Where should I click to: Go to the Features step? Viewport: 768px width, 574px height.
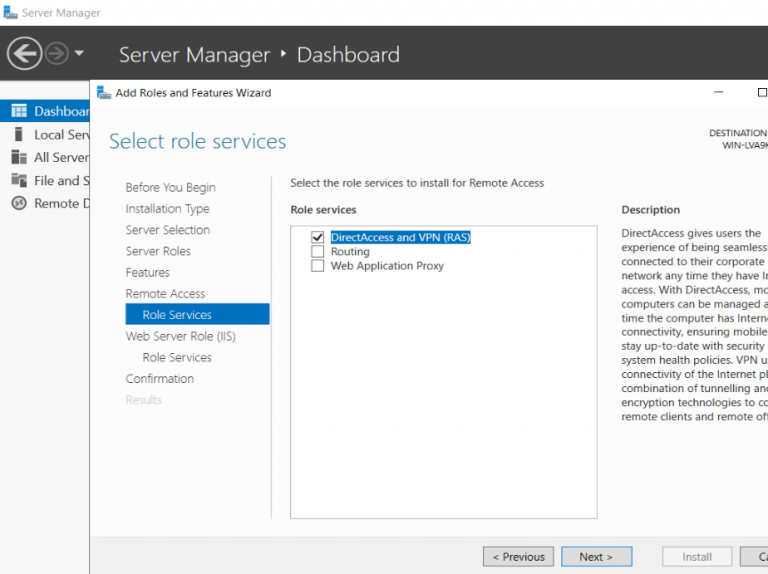coord(147,272)
